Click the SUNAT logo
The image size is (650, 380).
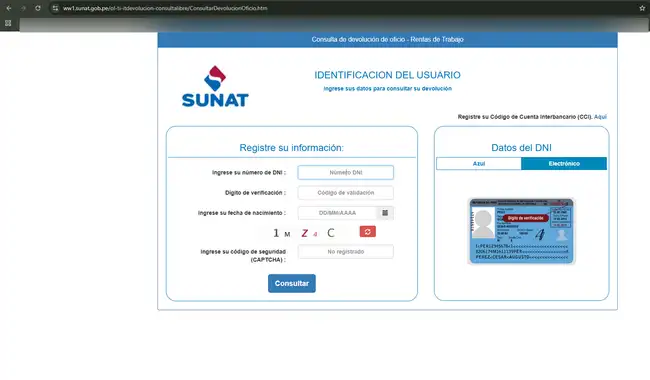[x=215, y=87]
